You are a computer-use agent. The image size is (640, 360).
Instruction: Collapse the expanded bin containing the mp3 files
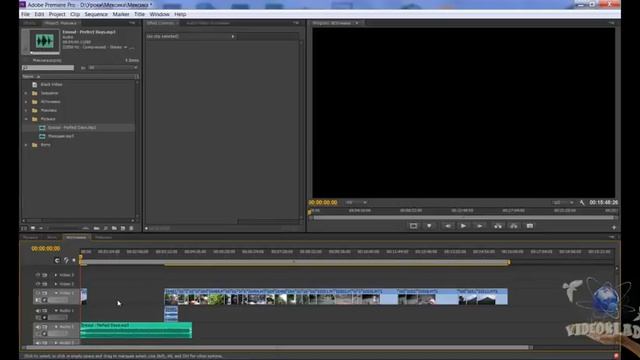coord(26,119)
